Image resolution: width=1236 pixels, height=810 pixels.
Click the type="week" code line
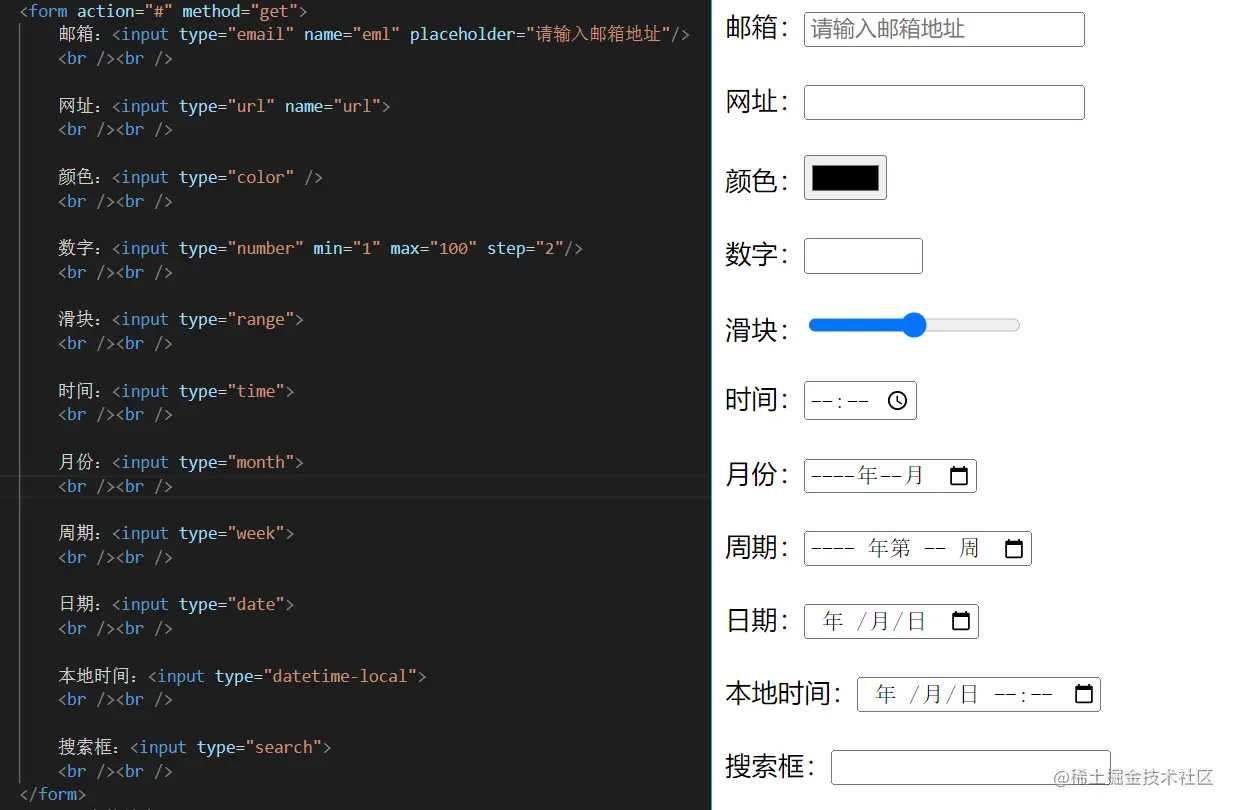click(x=176, y=533)
